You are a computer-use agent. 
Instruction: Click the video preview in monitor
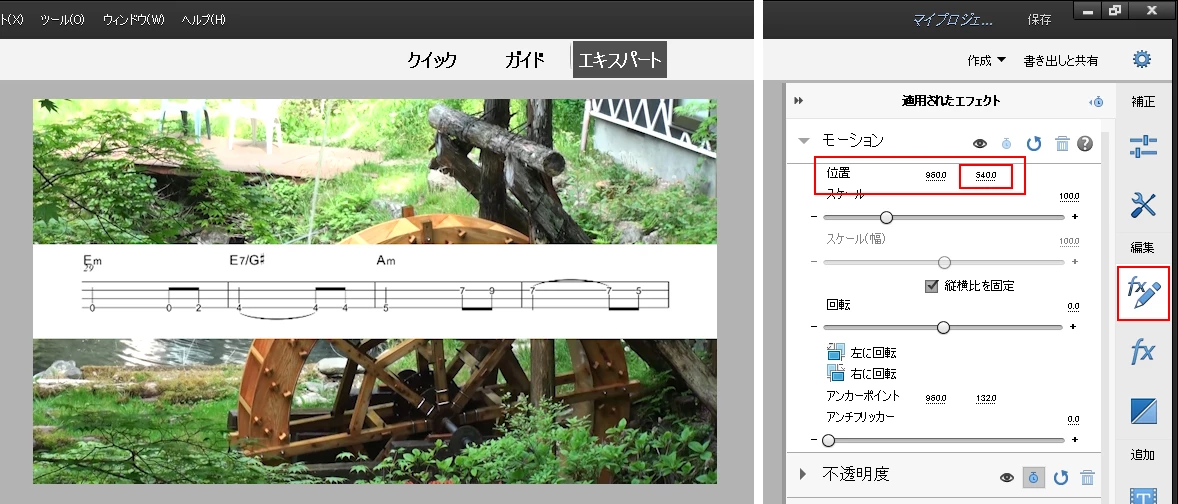pyautogui.click(x=375, y=291)
